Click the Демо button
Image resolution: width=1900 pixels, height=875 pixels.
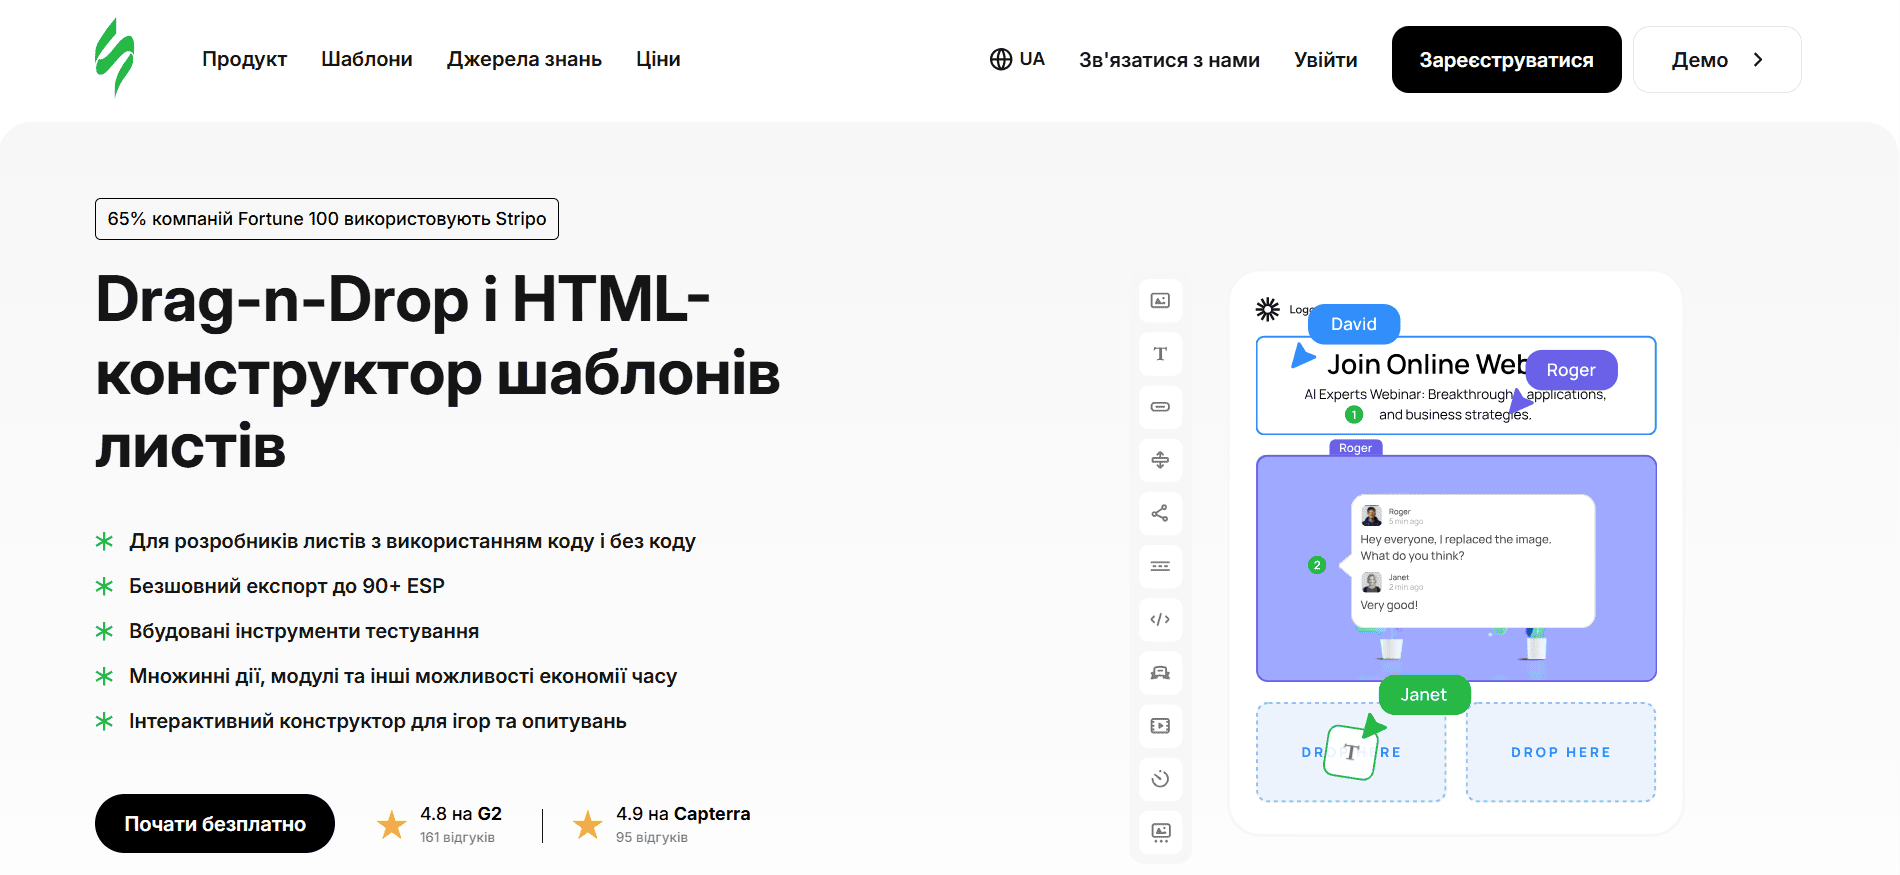click(x=1717, y=60)
